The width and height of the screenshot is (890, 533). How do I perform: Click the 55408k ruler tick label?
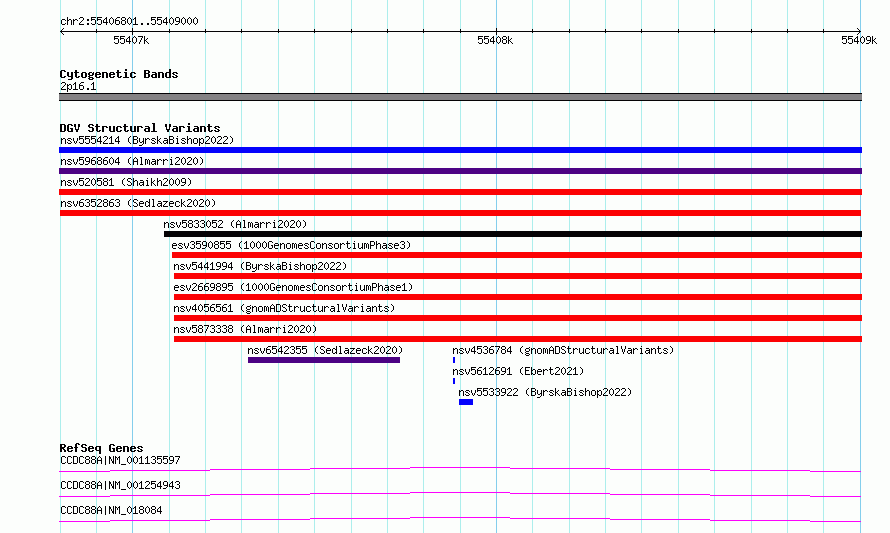coord(495,40)
